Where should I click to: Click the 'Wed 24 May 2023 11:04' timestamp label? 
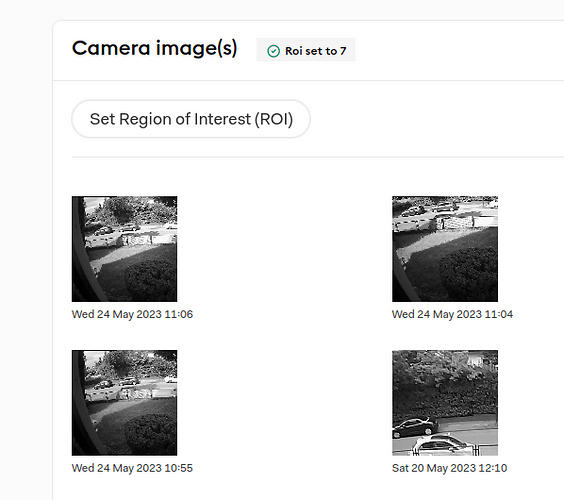tap(452, 314)
